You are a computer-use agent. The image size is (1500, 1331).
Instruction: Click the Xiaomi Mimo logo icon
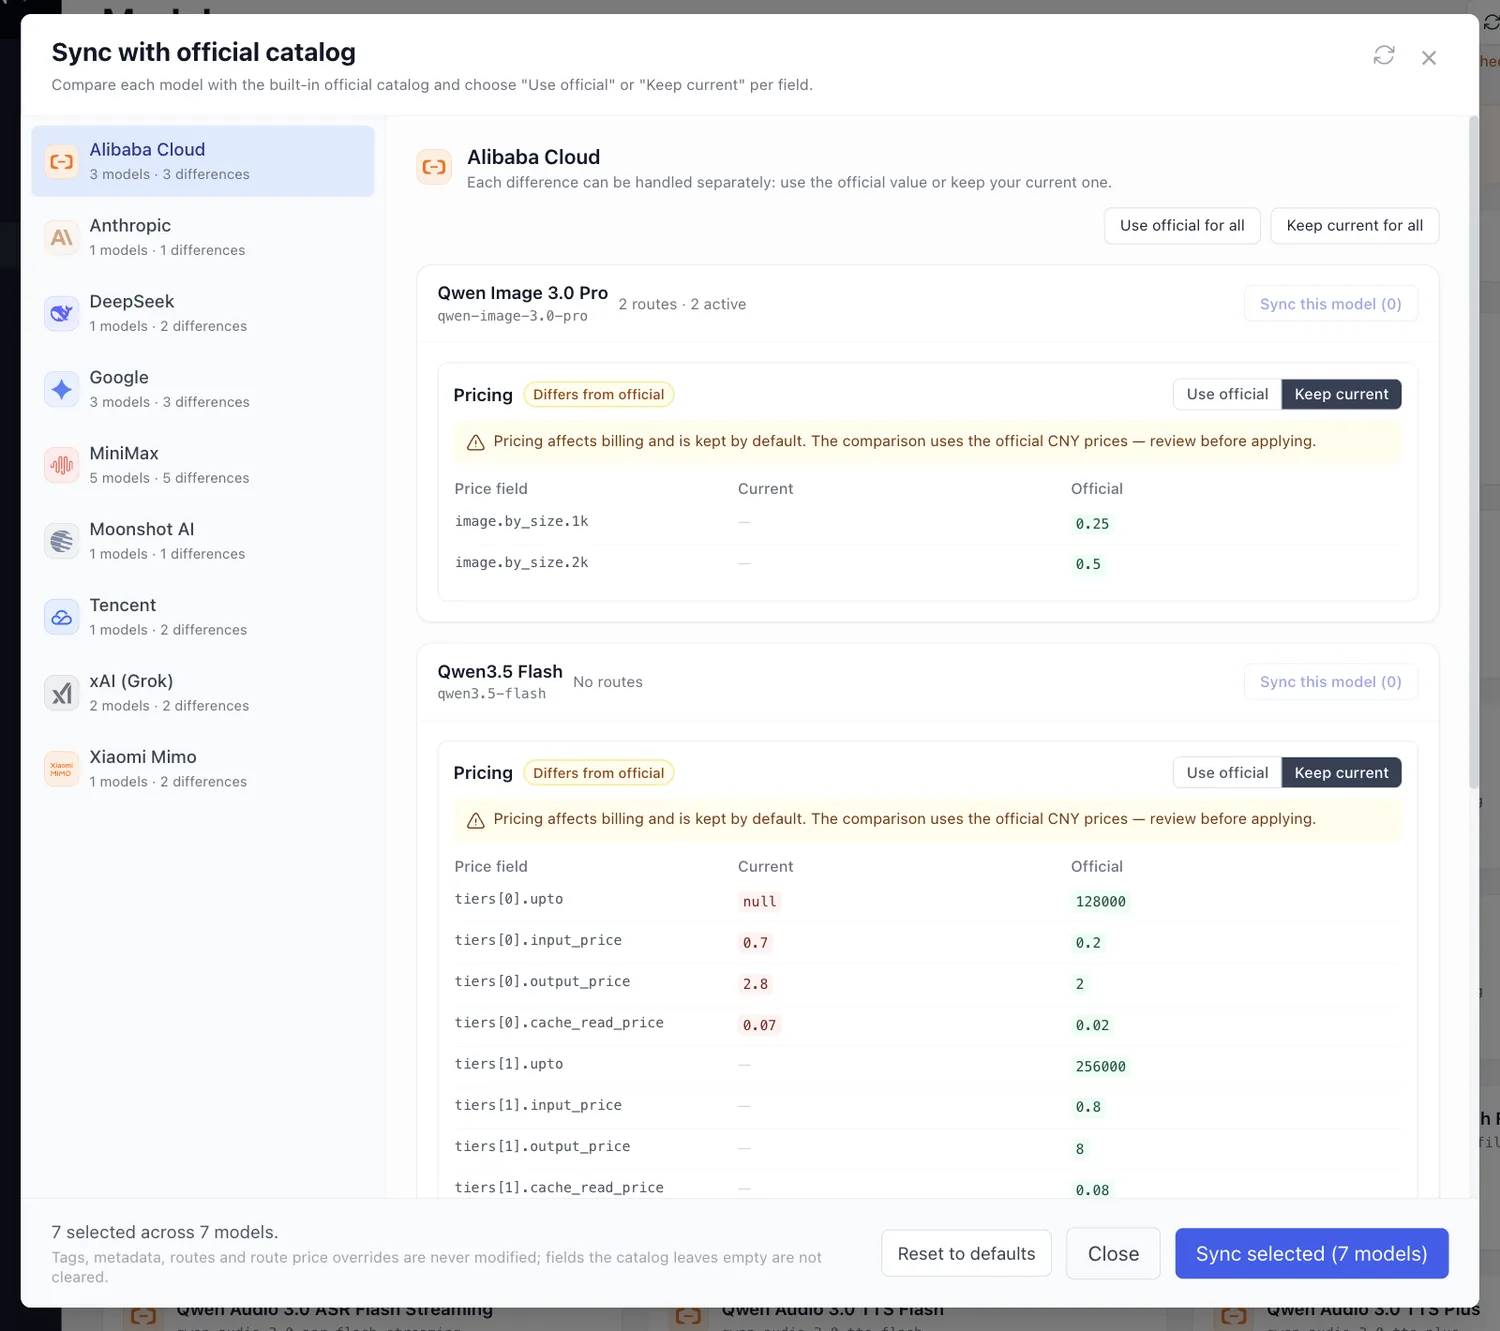pos(62,769)
